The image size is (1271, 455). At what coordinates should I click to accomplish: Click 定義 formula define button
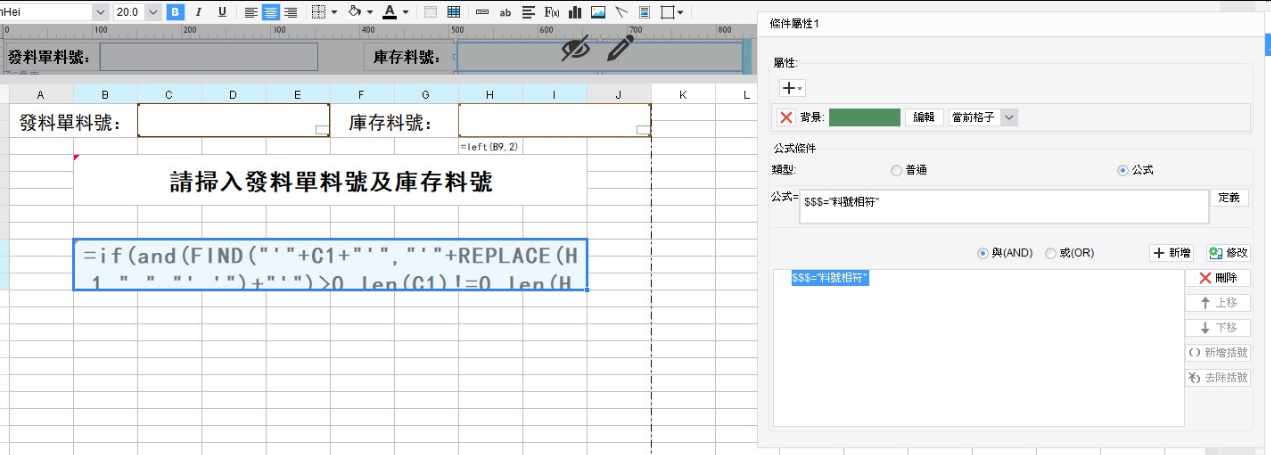pyautogui.click(x=1229, y=198)
